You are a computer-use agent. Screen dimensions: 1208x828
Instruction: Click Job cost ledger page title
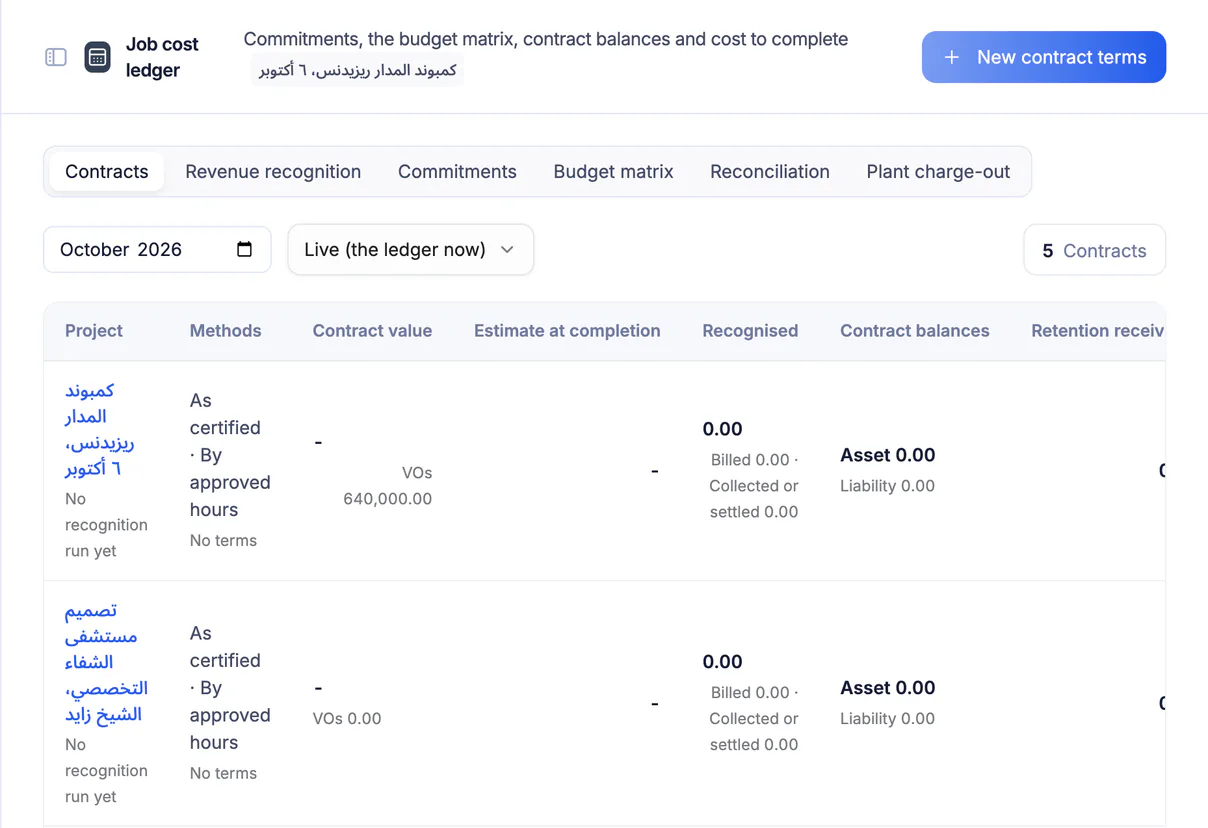[162, 57]
